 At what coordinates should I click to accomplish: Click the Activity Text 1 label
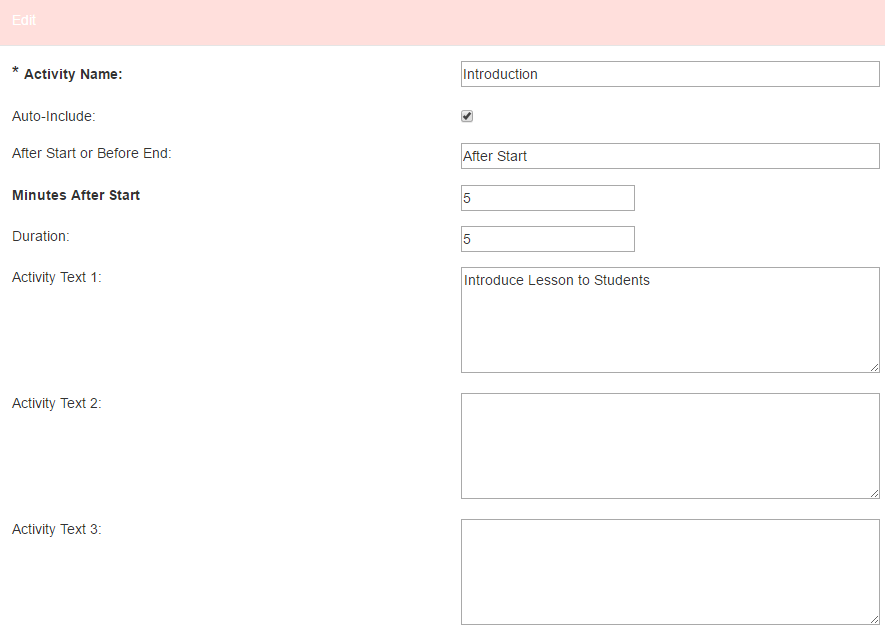click(x=57, y=277)
